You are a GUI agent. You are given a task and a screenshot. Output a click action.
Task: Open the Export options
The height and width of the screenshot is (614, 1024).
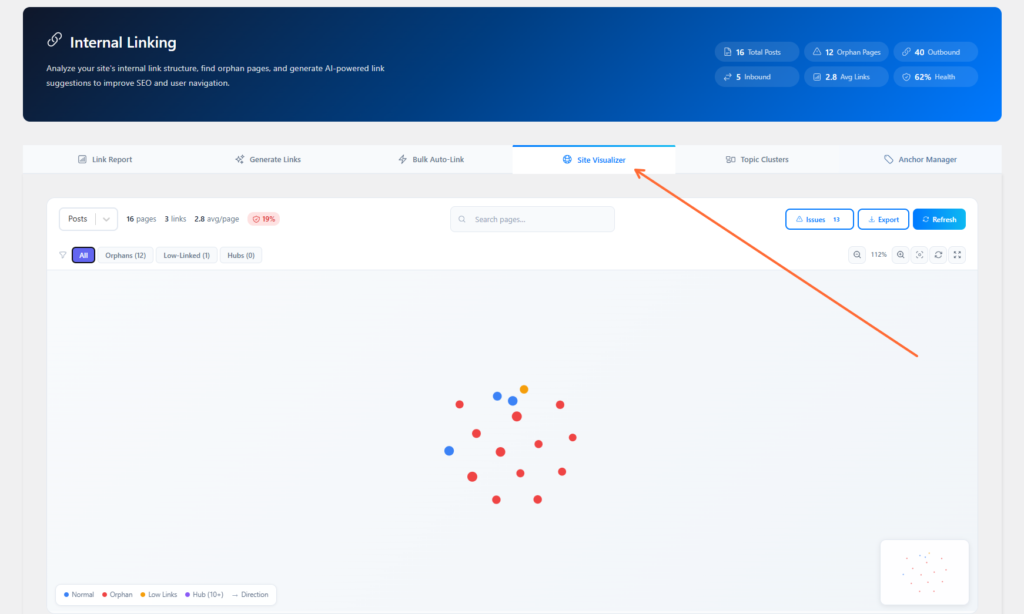click(883, 218)
